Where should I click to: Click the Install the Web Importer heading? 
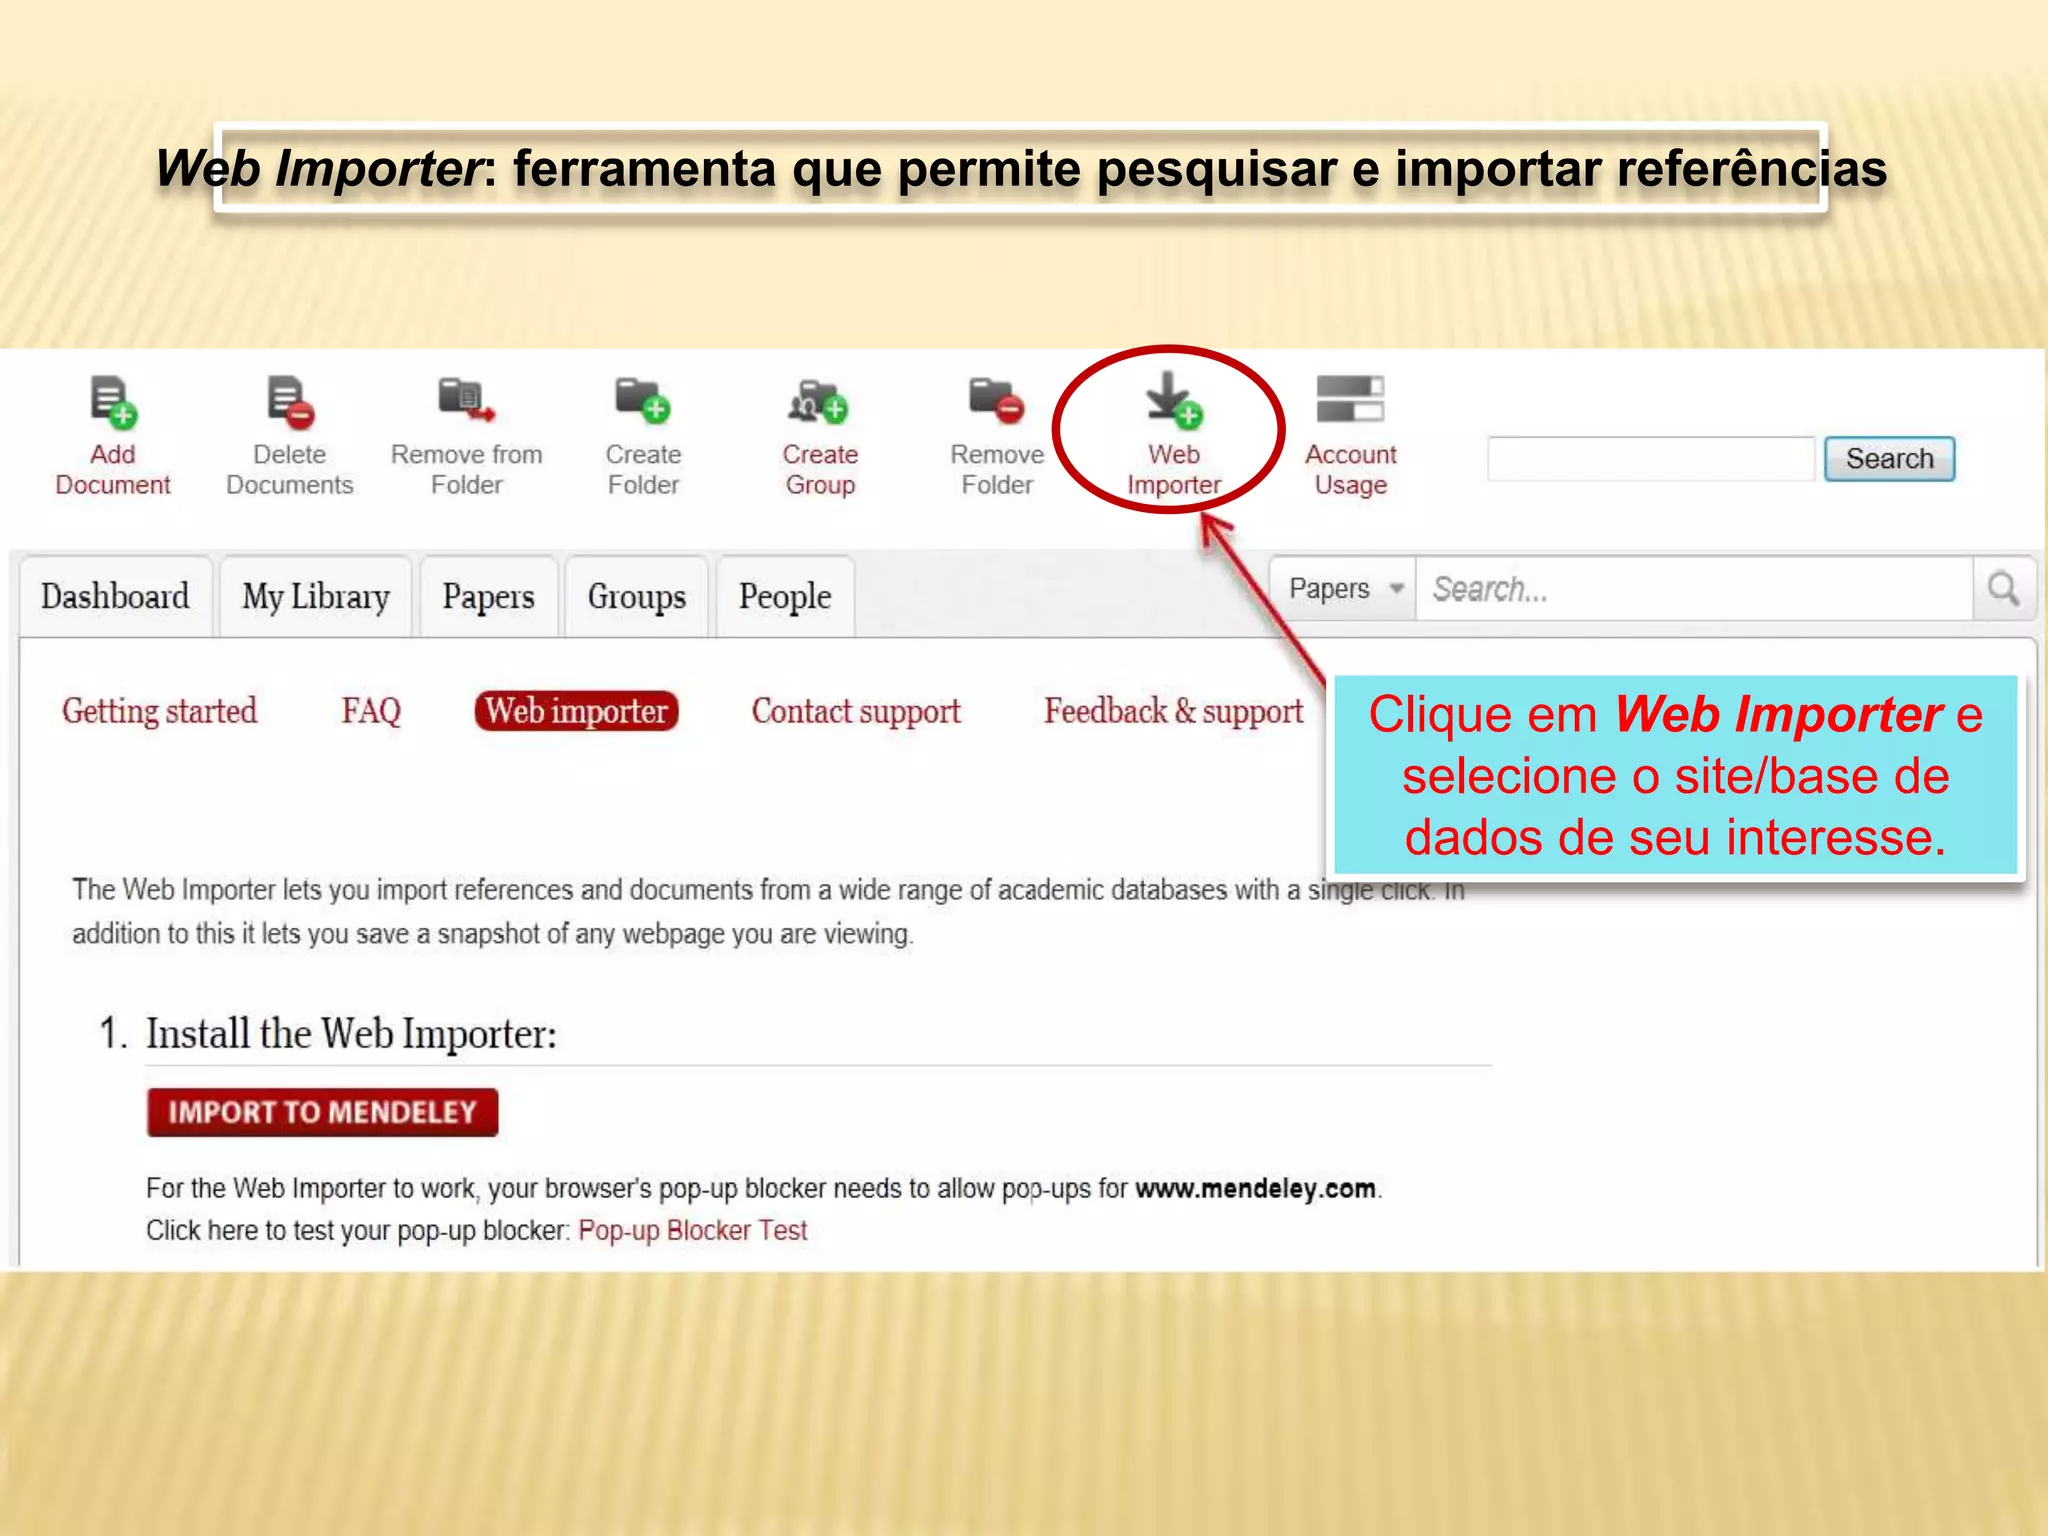tap(351, 1033)
